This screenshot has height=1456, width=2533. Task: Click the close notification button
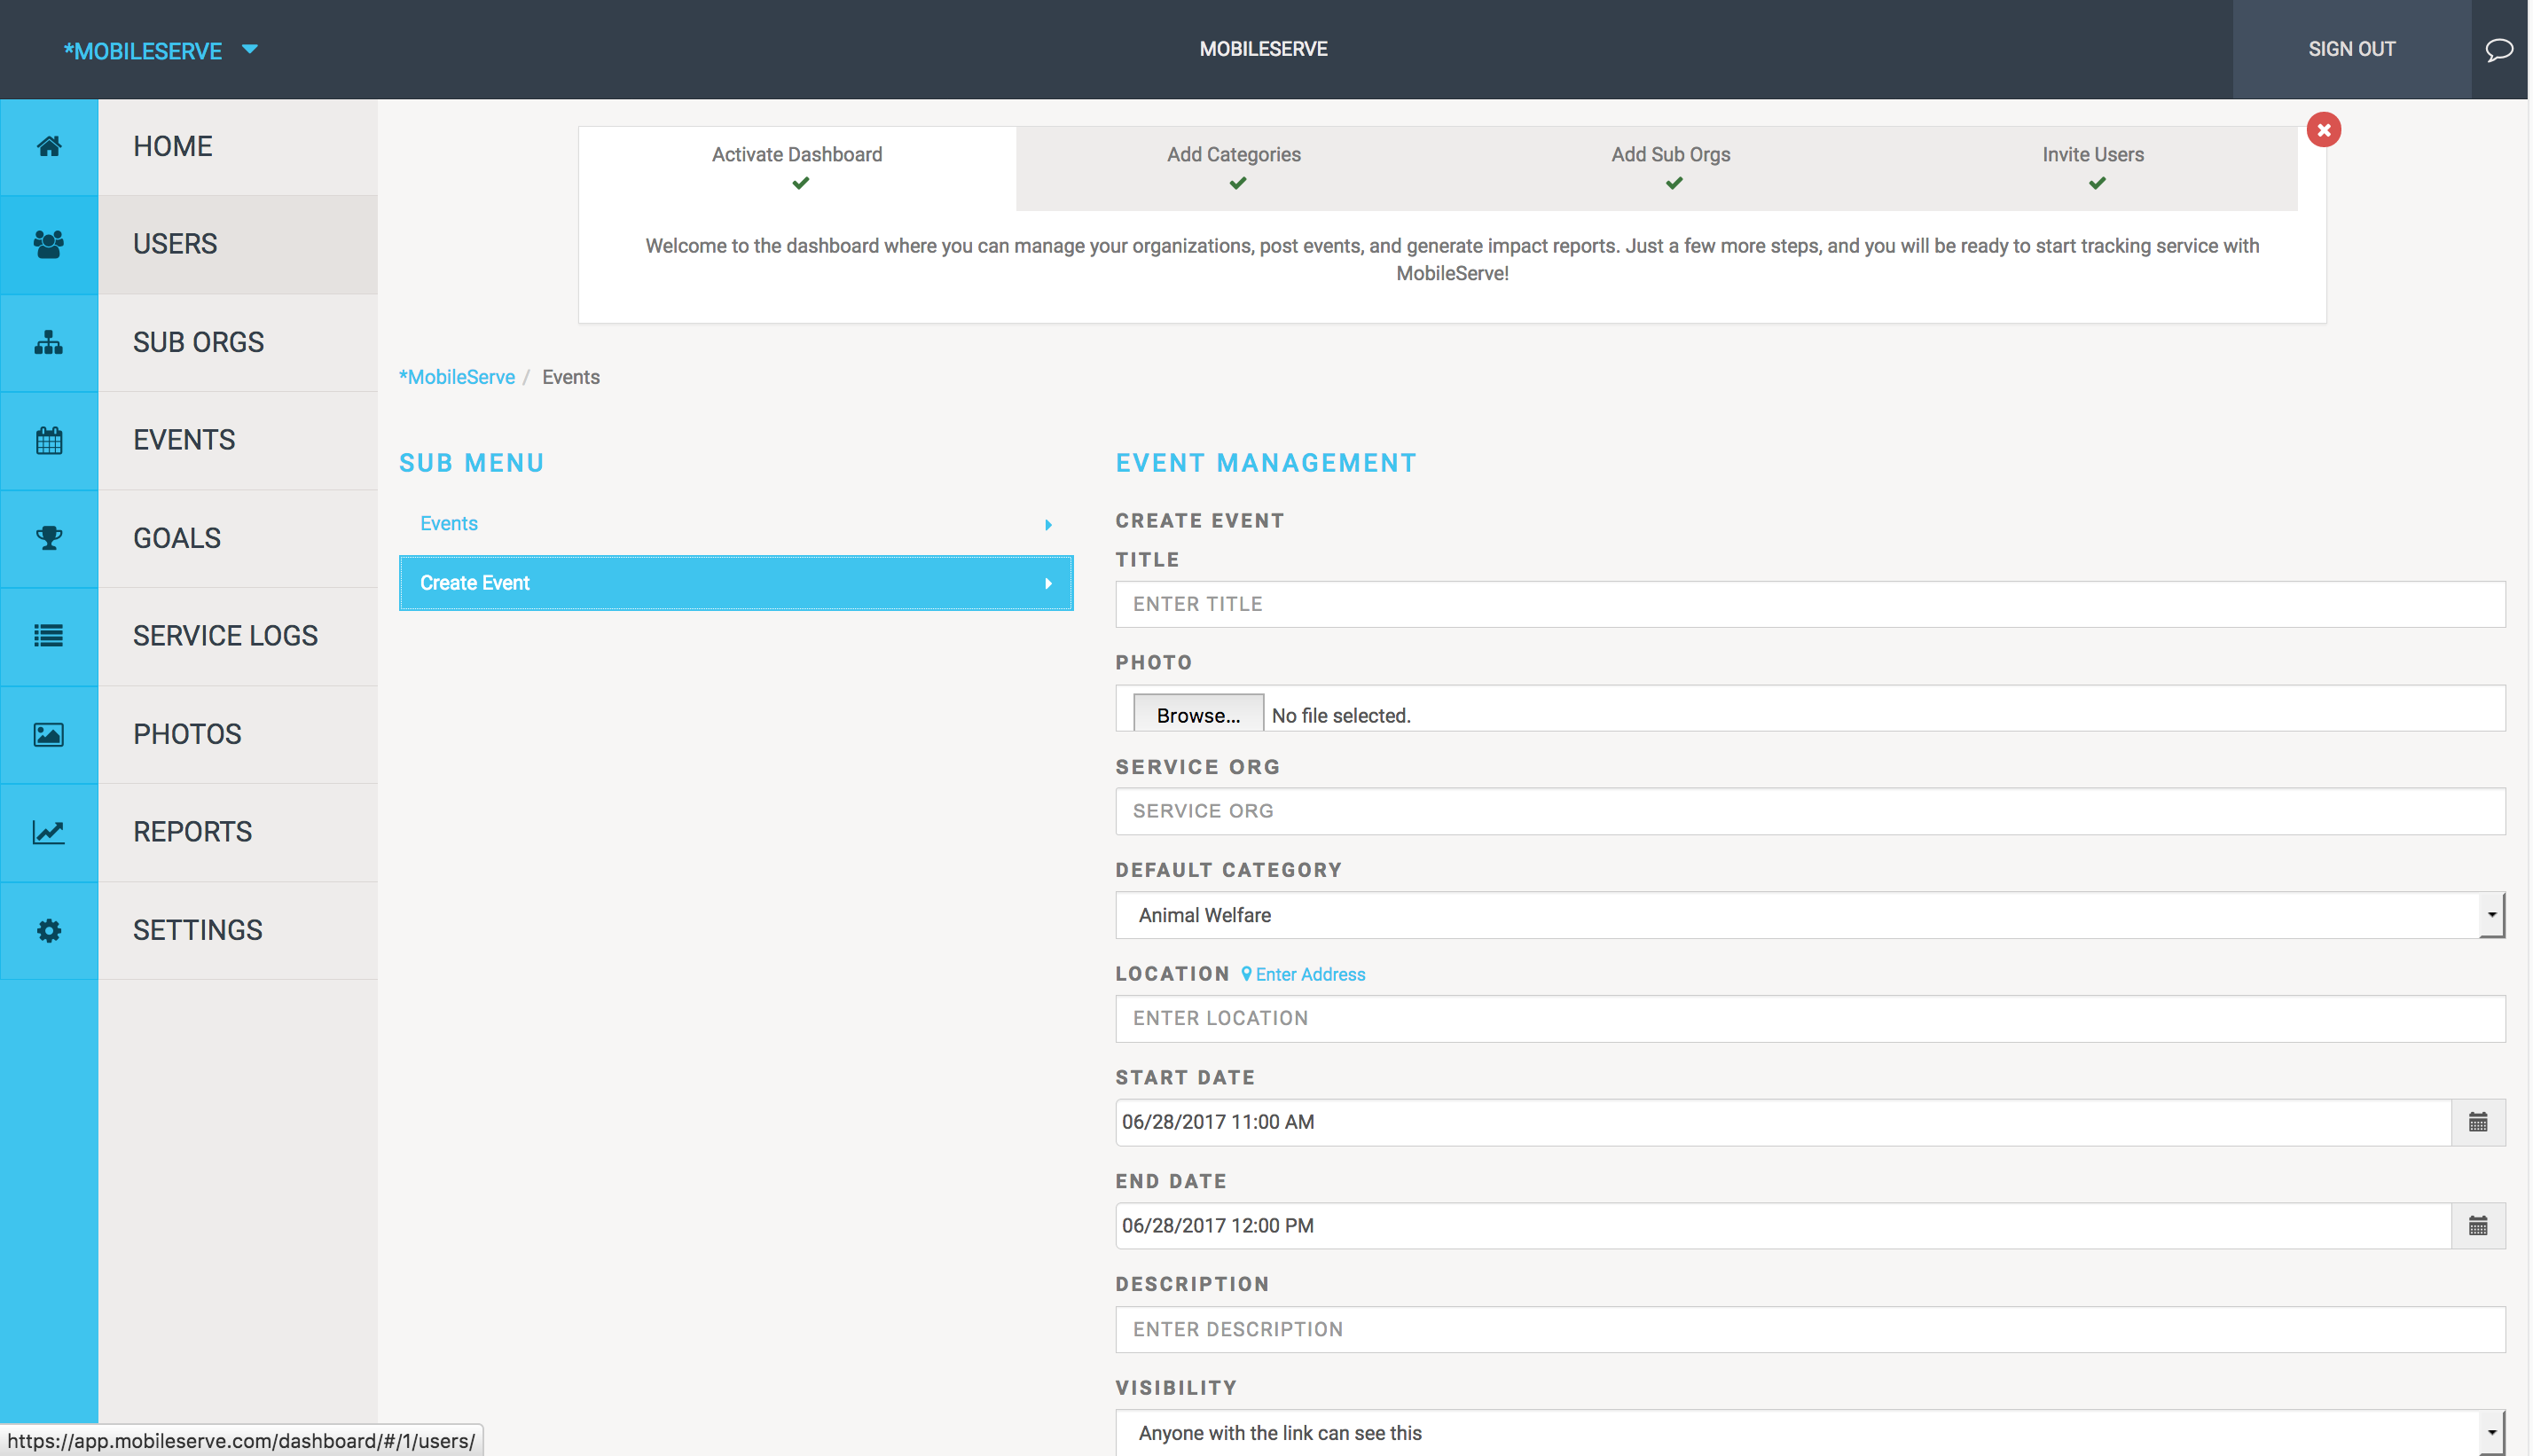[x=2323, y=130]
